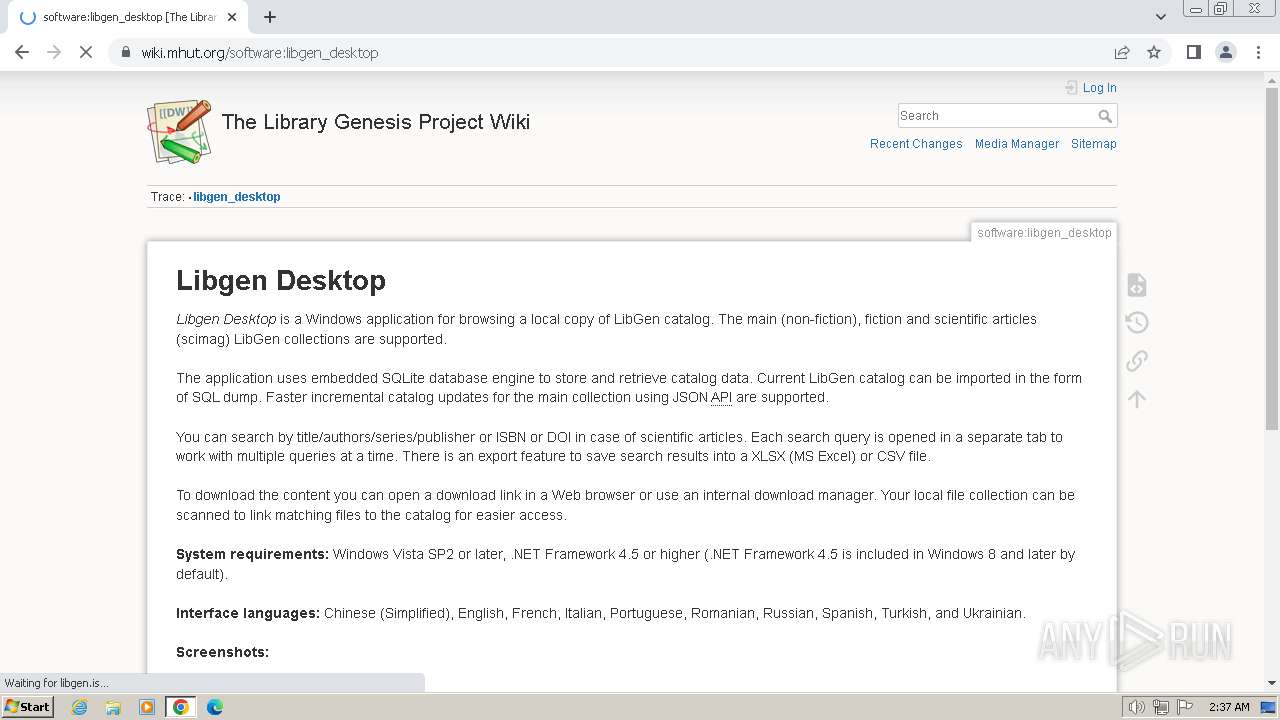Select the software:libgen_desktop browser tab
This screenshot has width=1280, height=720.
[130, 17]
